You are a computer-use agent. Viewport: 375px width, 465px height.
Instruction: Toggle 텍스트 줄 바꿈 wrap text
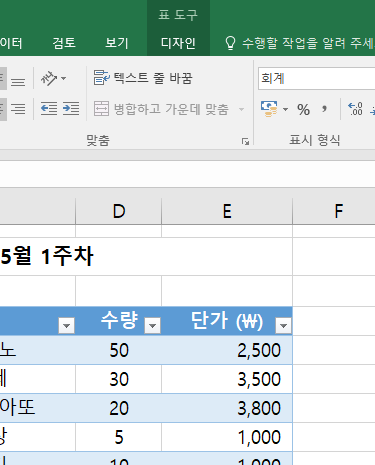[143, 78]
